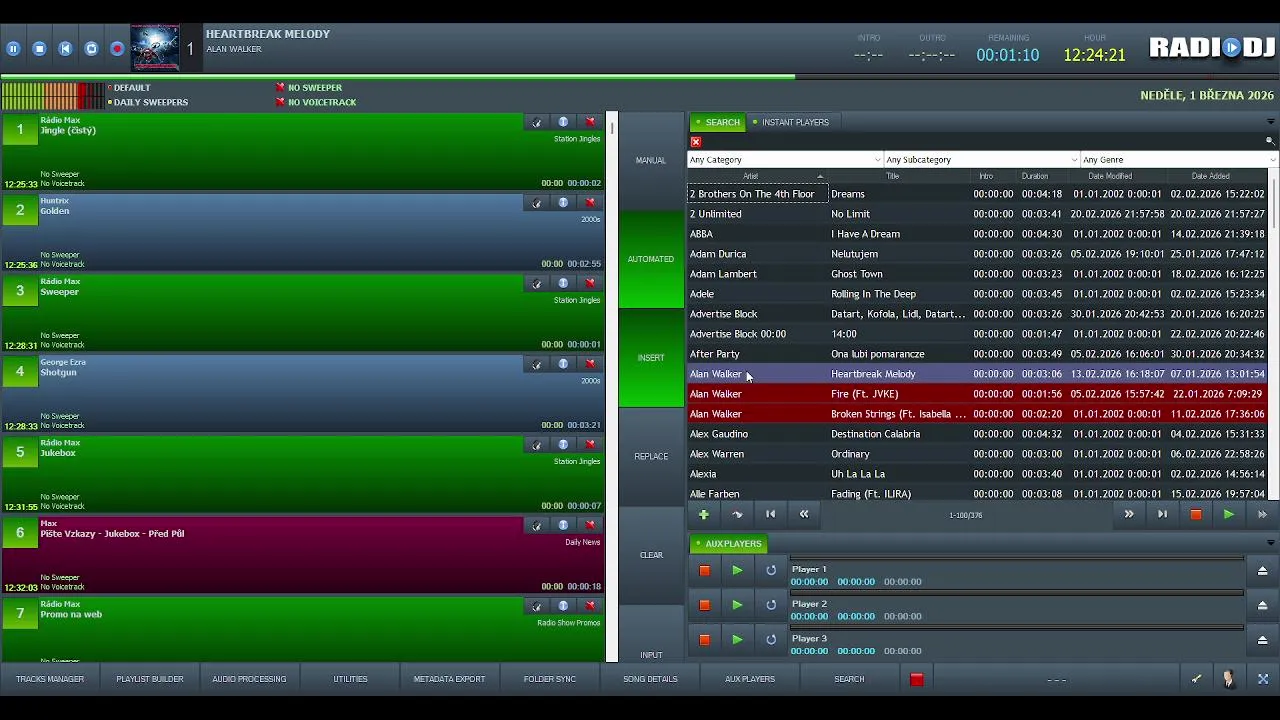Pause the main player
The image size is (1280, 720).
13,48
